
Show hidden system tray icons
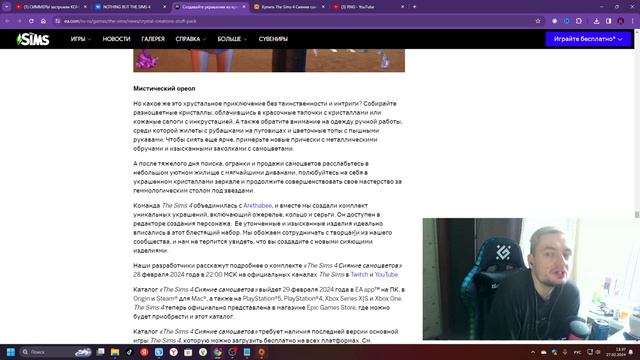point(533,352)
